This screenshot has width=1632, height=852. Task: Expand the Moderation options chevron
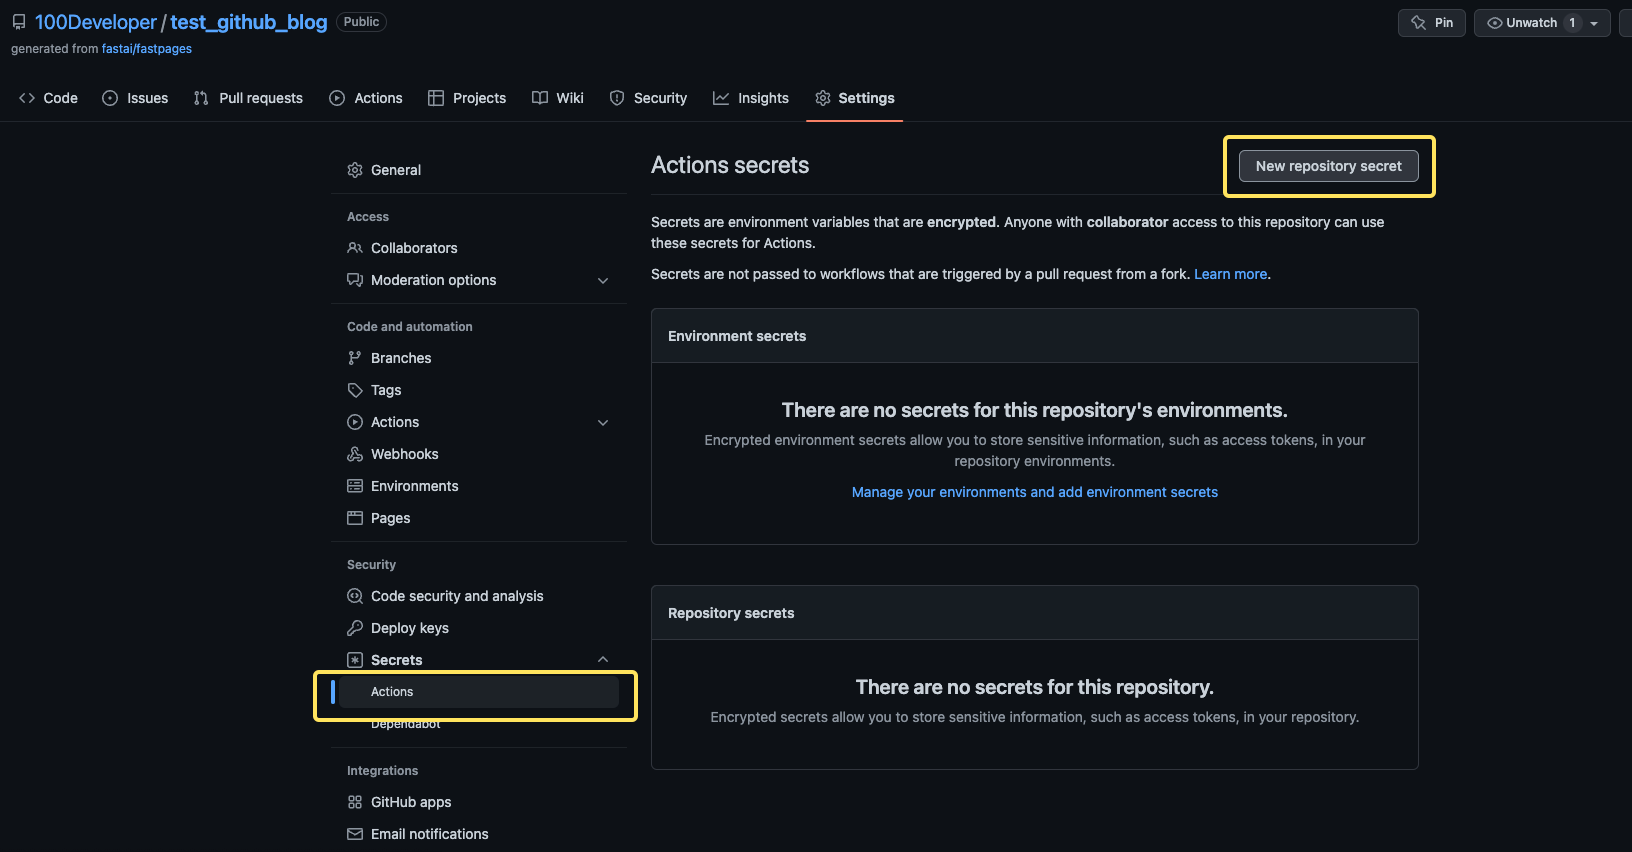603,281
